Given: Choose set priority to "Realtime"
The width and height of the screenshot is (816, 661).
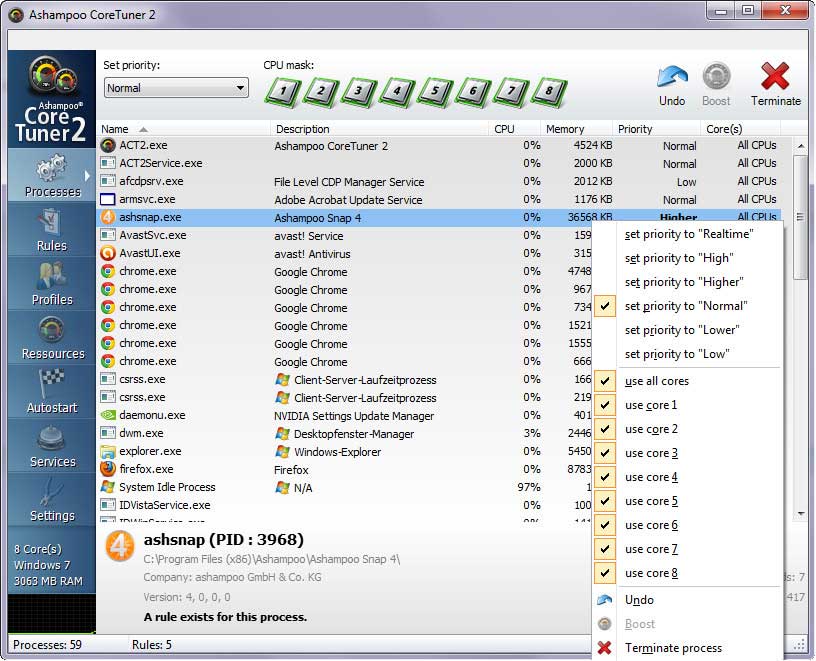Looking at the screenshot, I should pyautogui.click(x=688, y=234).
